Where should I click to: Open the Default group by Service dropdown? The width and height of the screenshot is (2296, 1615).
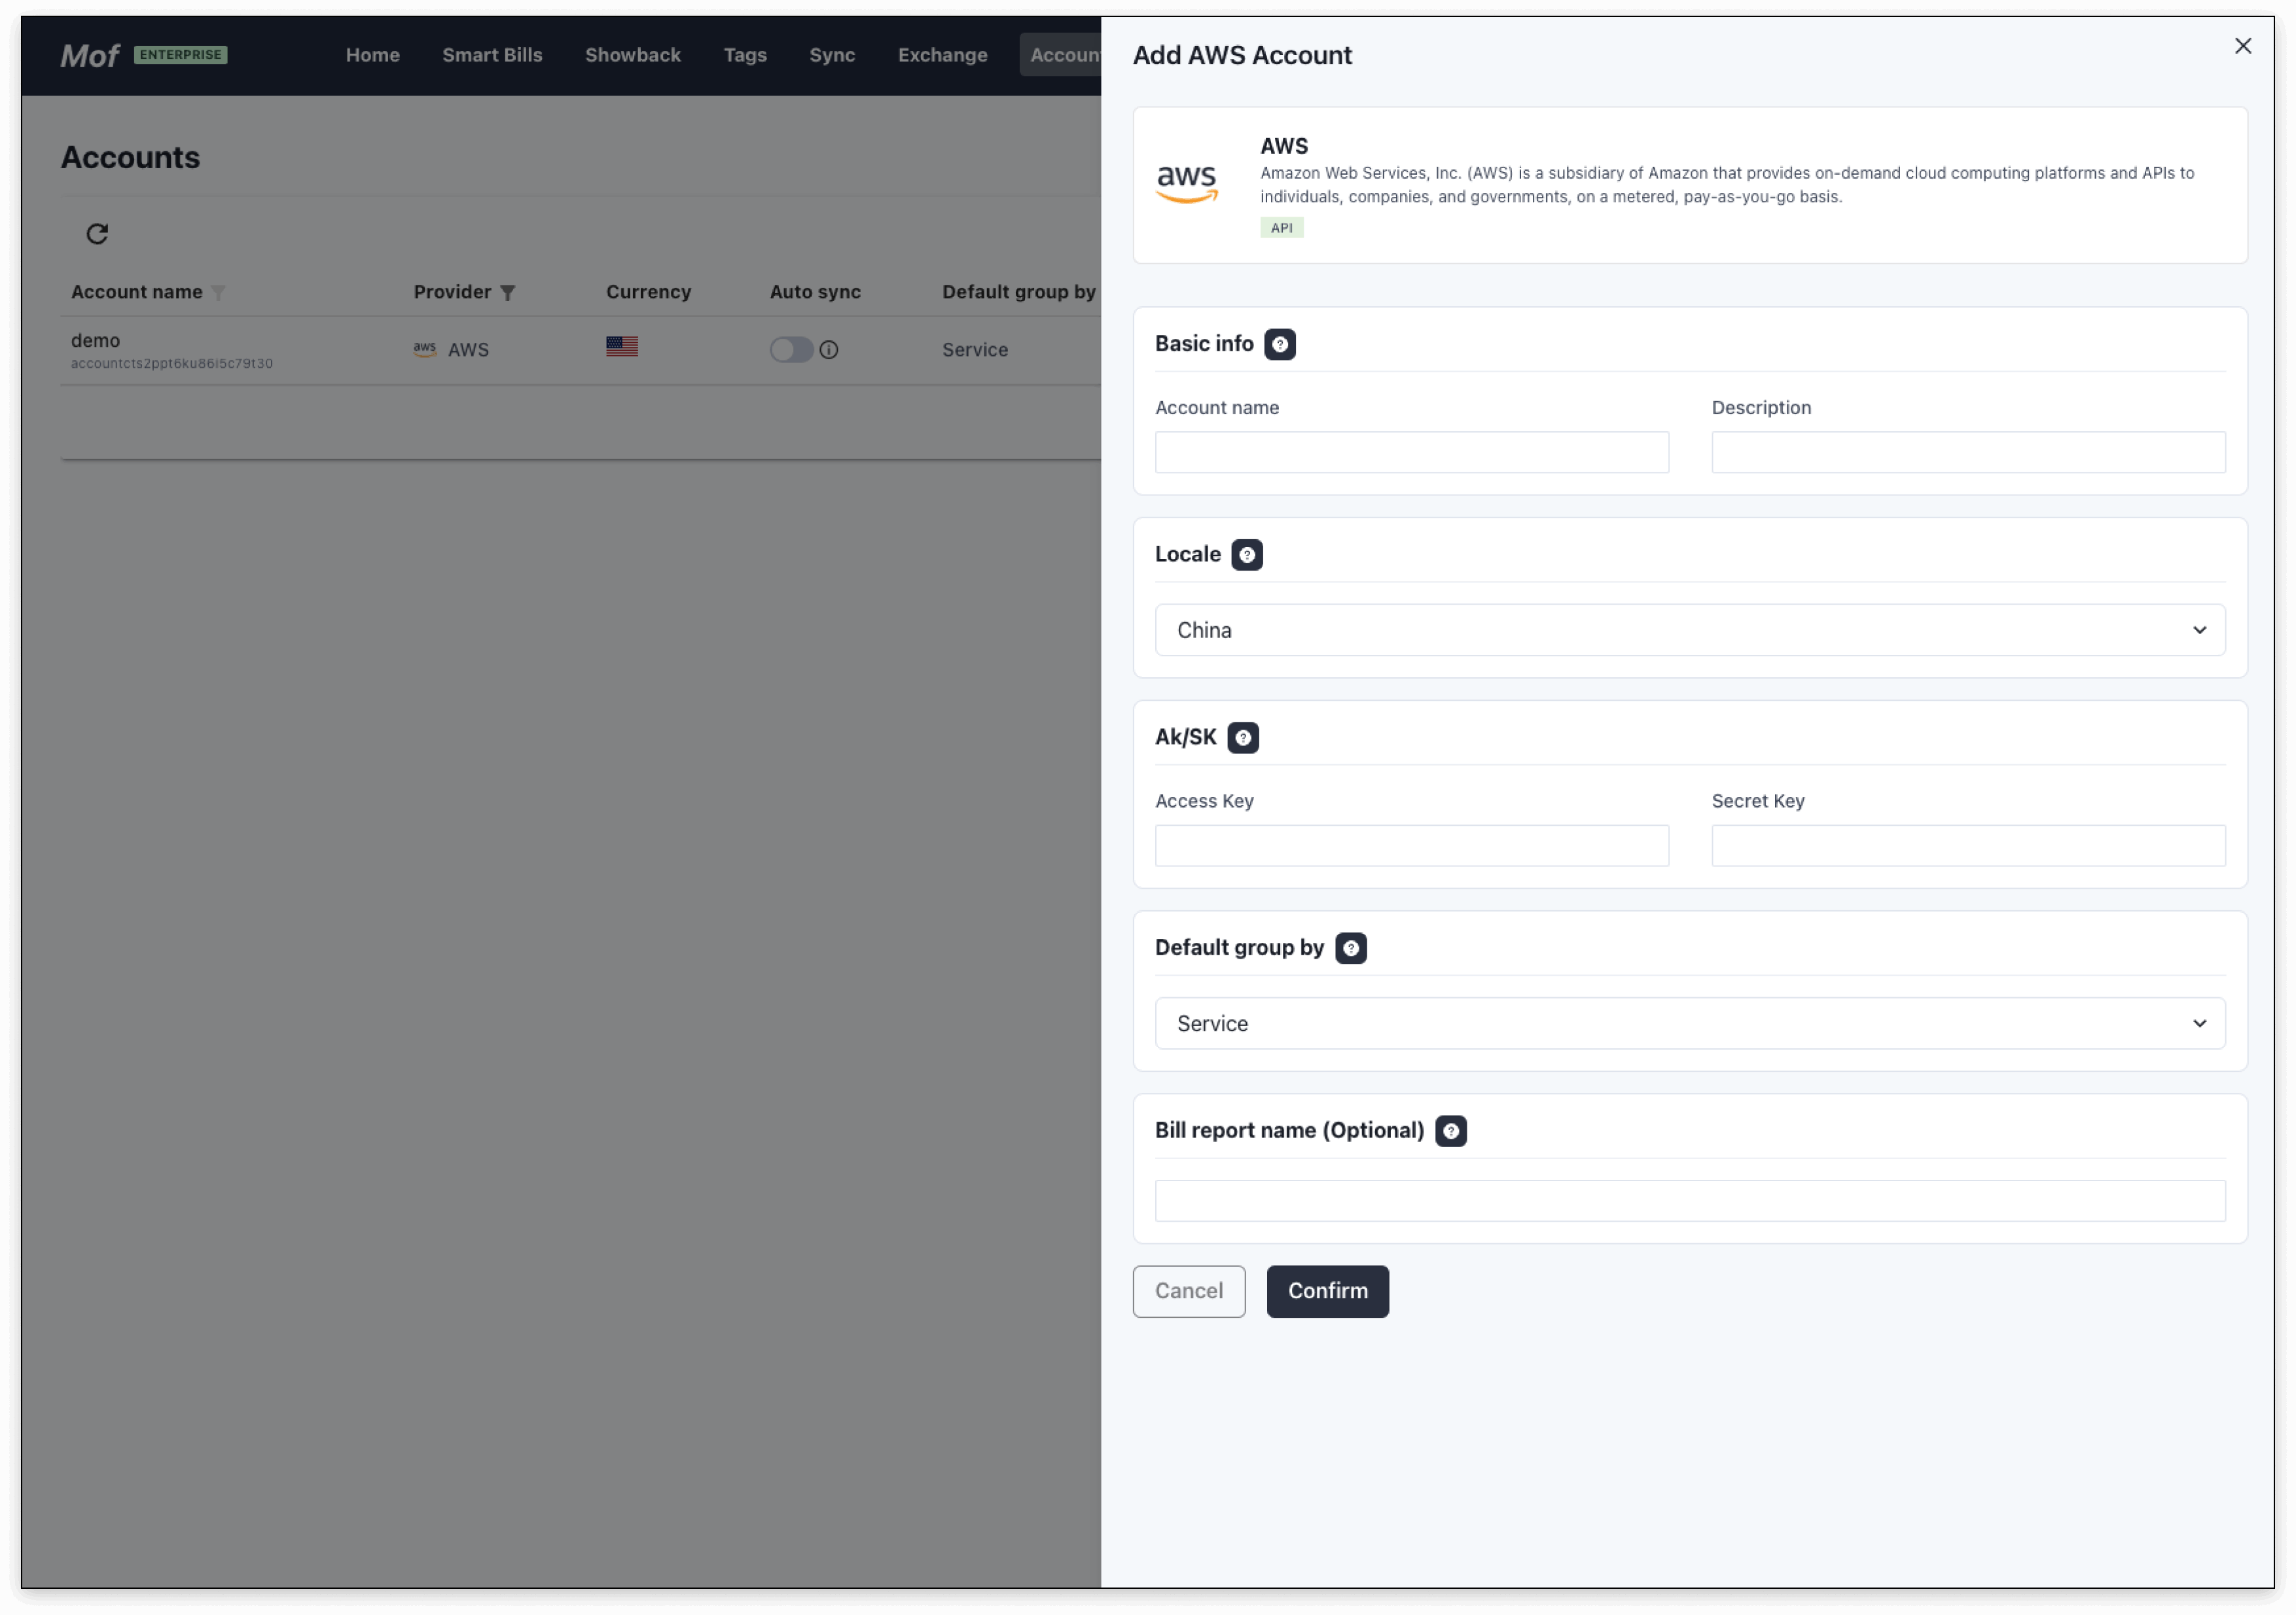coord(1689,1023)
